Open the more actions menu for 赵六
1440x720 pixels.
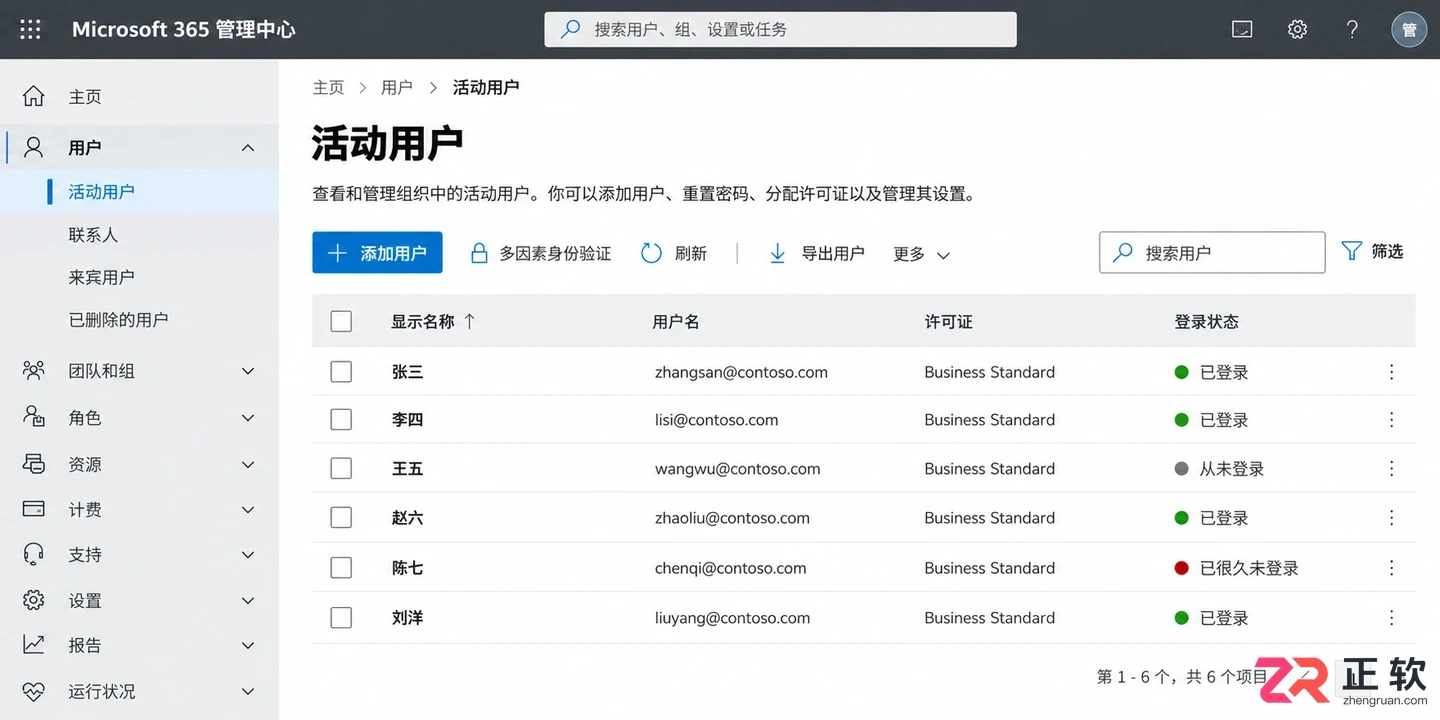pyautogui.click(x=1391, y=518)
